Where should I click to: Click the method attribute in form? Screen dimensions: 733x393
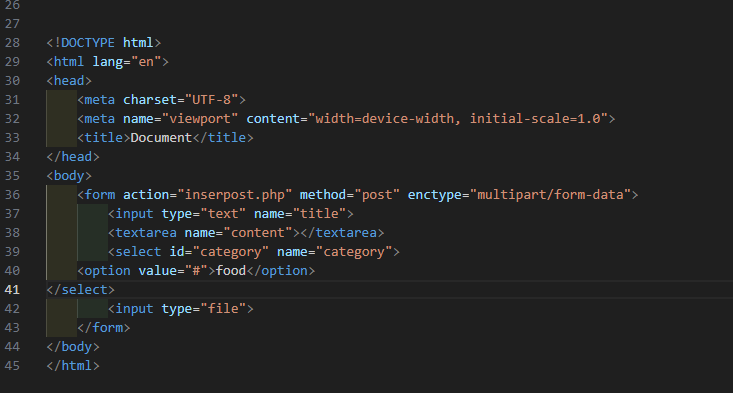click(x=323, y=195)
